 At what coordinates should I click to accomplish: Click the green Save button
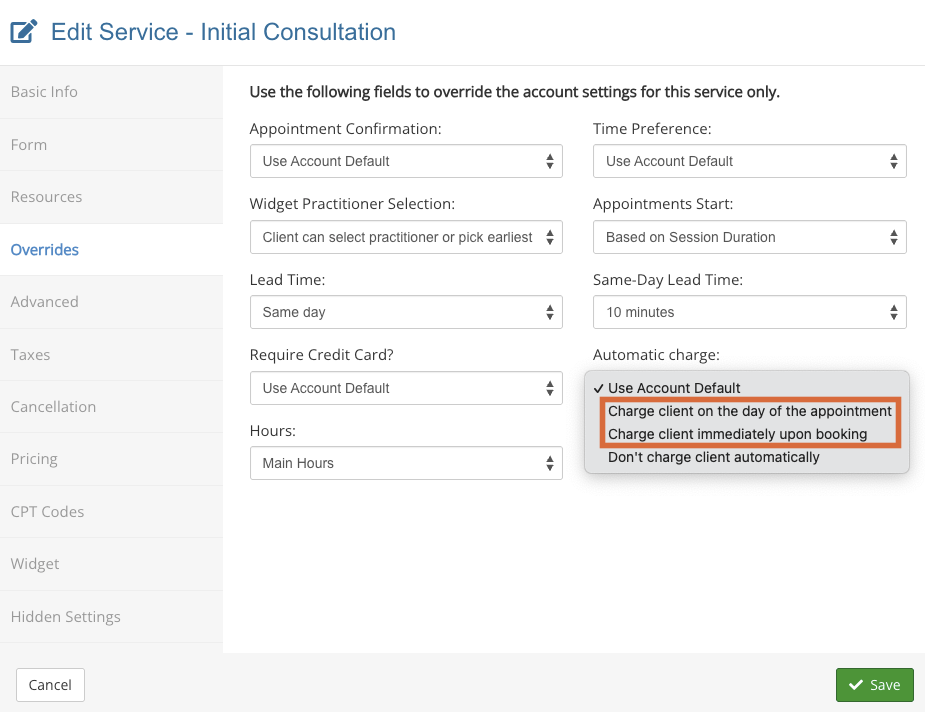(x=874, y=685)
